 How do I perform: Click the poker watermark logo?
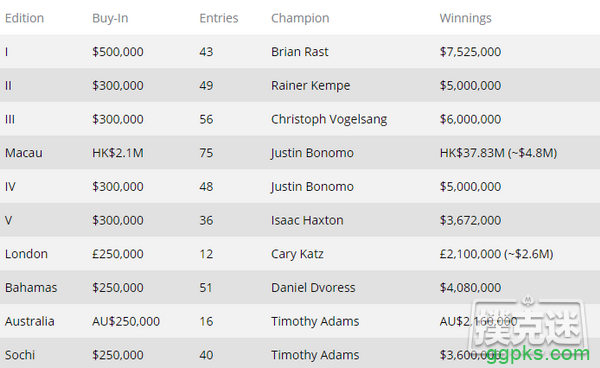[527, 322]
